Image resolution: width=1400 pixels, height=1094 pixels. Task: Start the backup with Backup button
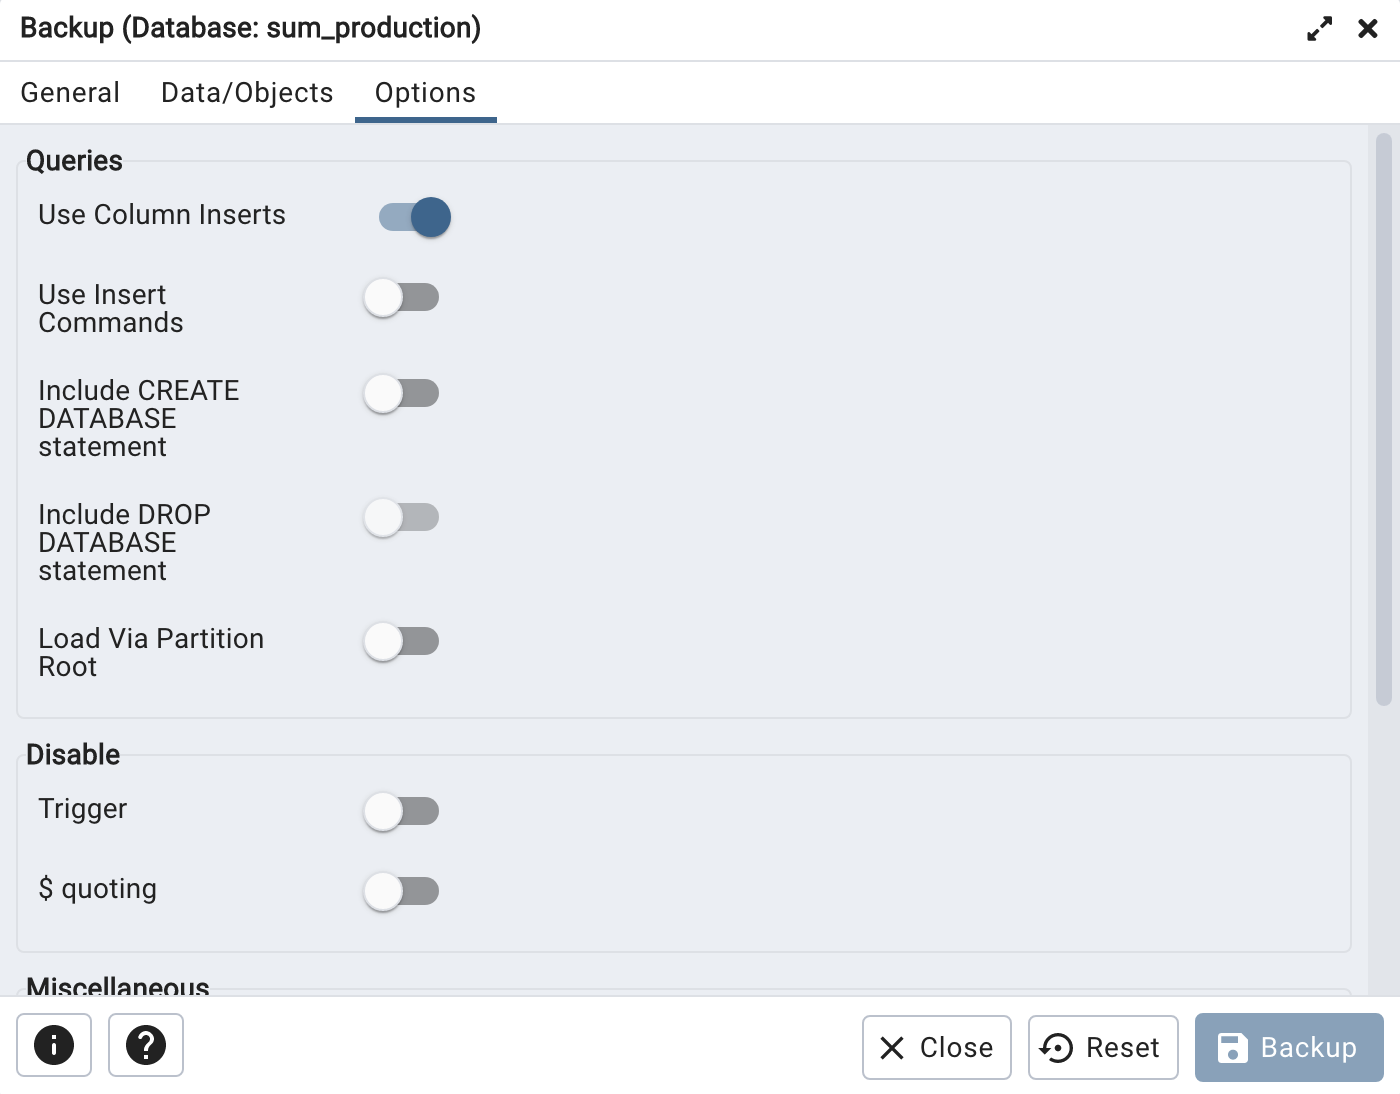[1289, 1047]
